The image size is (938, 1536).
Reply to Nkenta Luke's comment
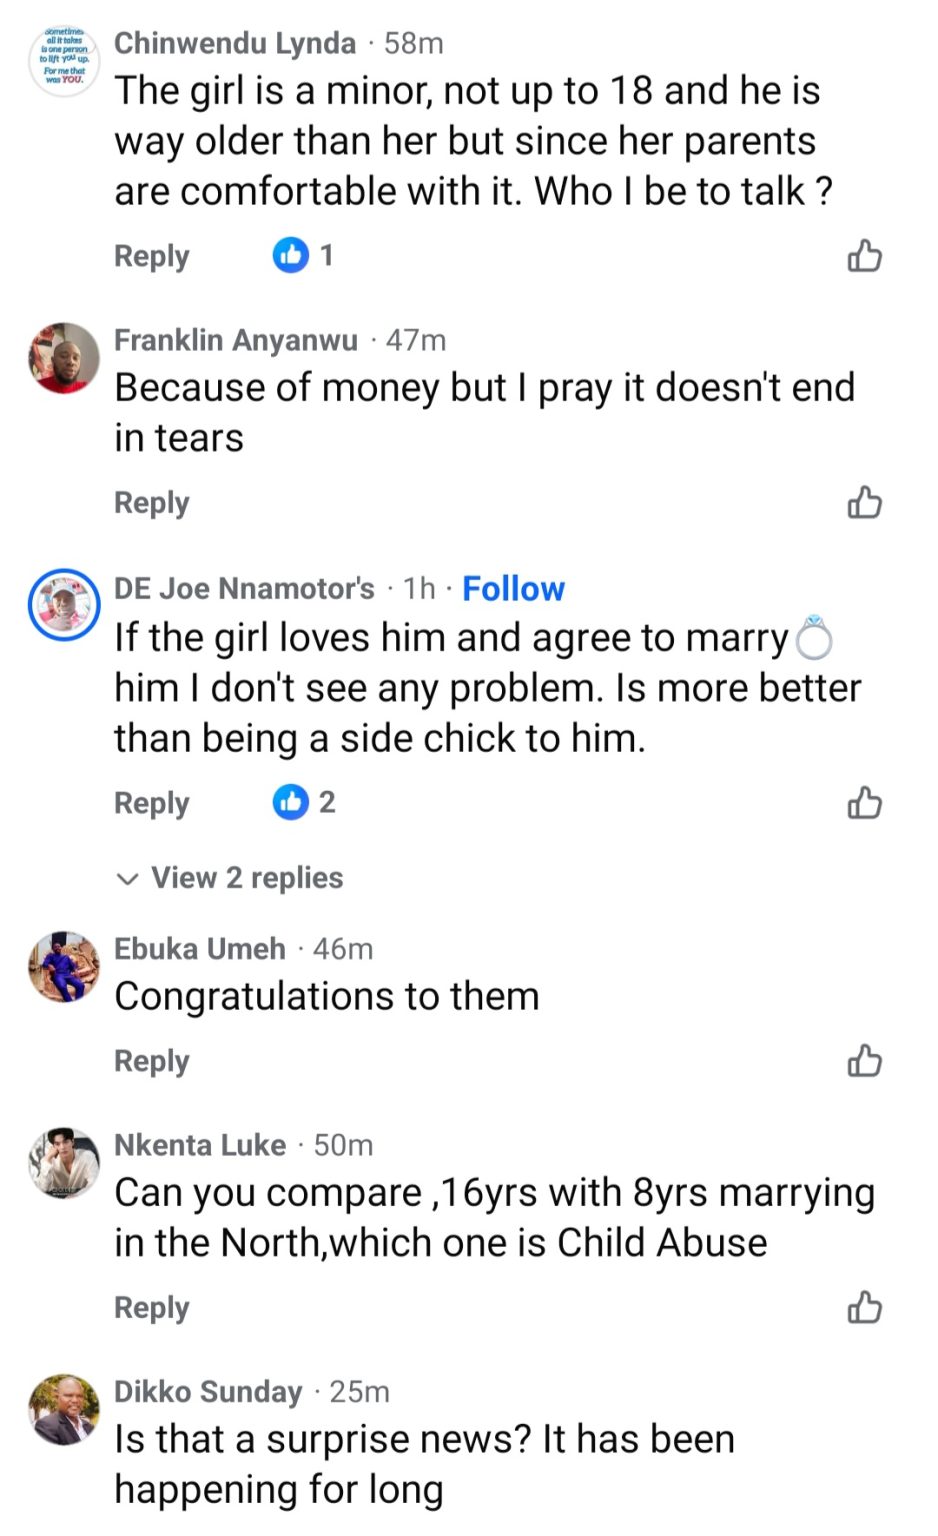coord(151,1307)
